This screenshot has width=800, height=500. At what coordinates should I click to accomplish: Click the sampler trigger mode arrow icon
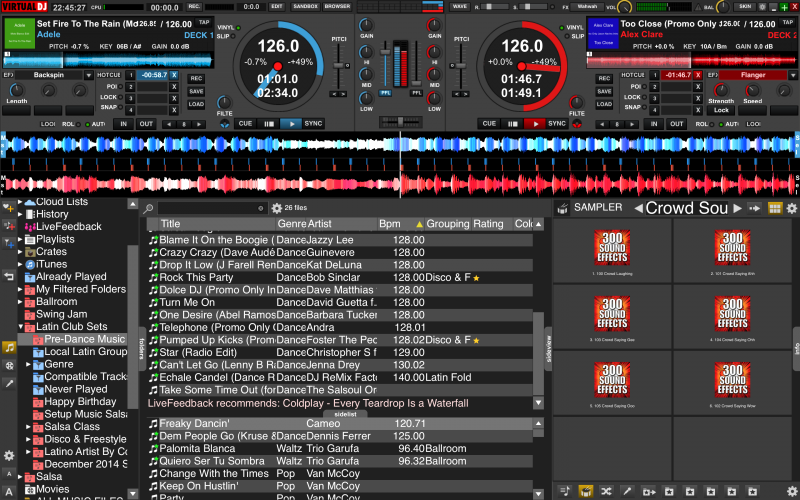pyautogui.click(x=754, y=208)
